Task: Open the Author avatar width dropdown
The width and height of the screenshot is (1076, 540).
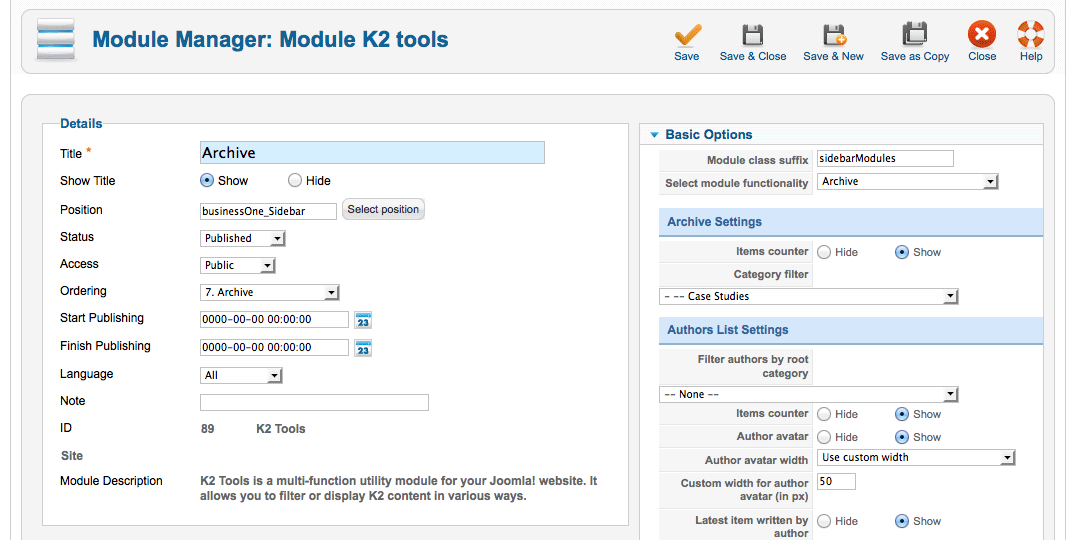Action: (915, 458)
